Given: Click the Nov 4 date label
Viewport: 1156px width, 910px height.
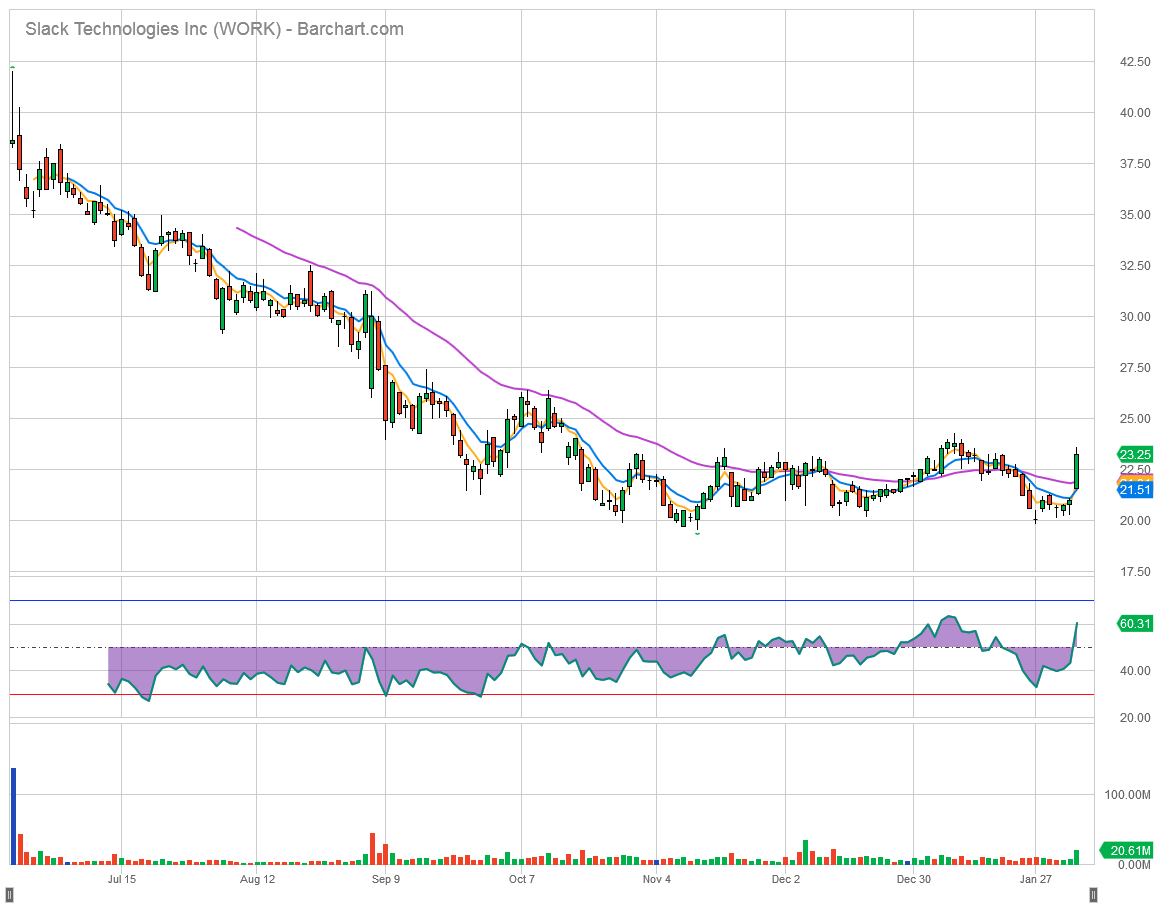Looking at the screenshot, I should 657,879.
